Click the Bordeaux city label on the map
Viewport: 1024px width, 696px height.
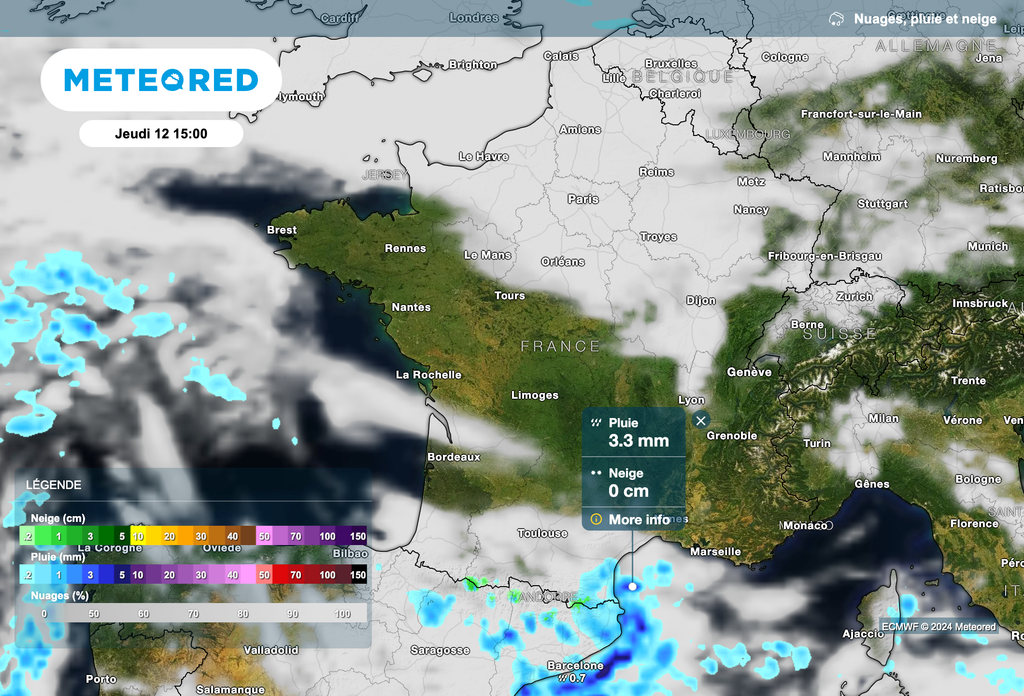[453, 457]
